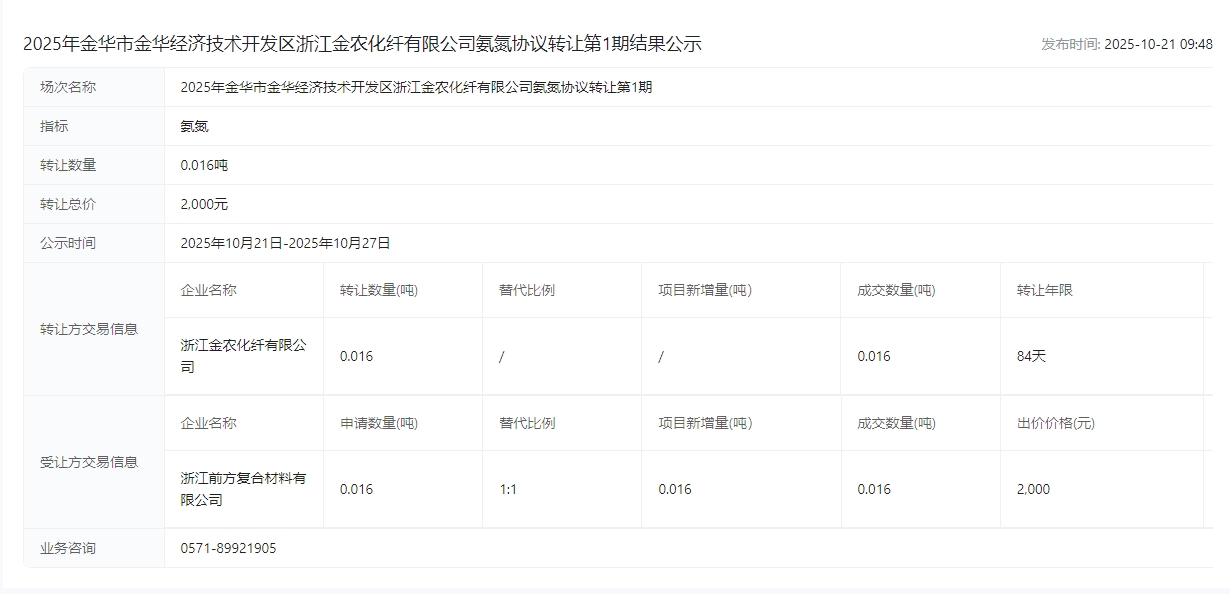
Task: Click company name 浙江金农化纤有限公司 in transferor row
Action: tap(243, 356)
